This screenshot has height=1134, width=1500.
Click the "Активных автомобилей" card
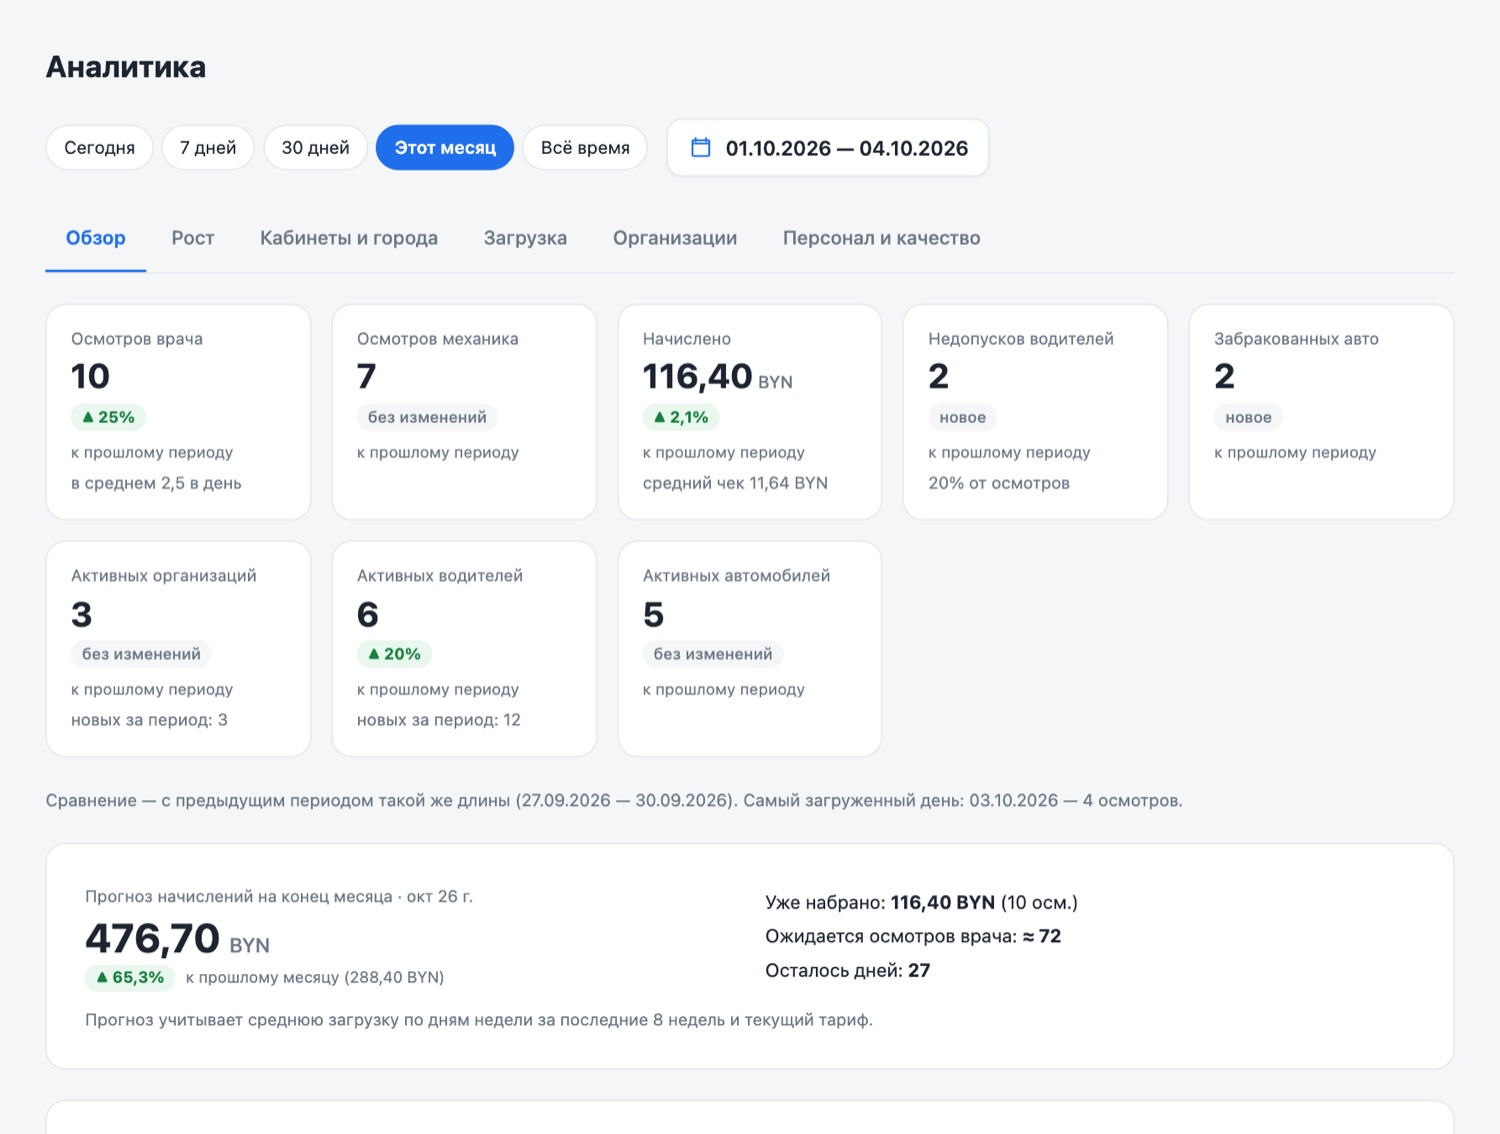[750, 649]
